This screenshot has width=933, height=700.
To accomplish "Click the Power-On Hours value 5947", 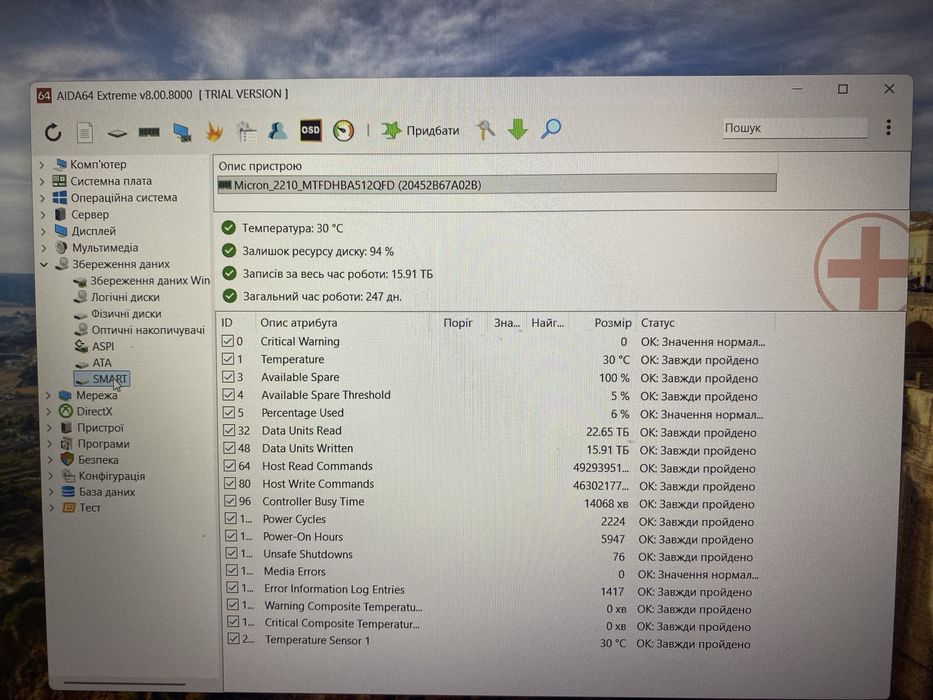I will pyautogui.click(x=613, y=539).
